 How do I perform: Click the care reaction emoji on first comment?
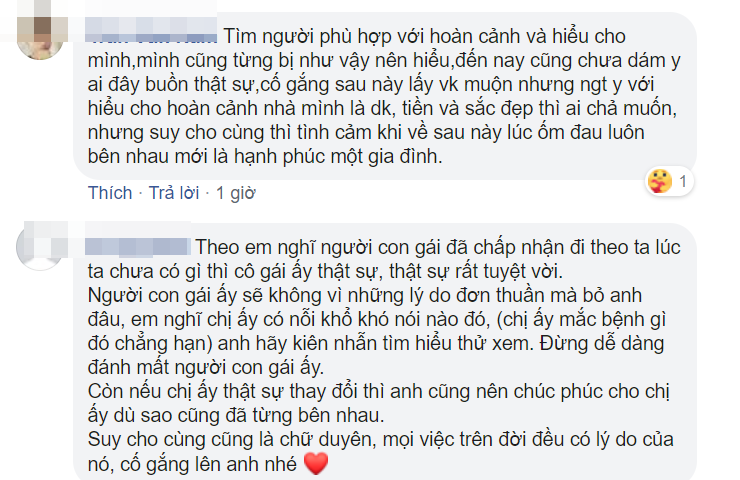click(x=660, y=181)
